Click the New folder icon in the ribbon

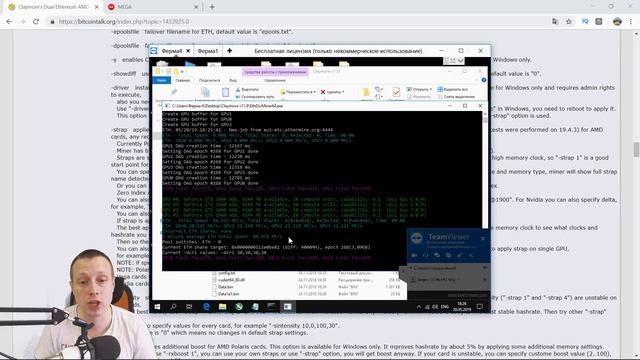coord(366,93)
